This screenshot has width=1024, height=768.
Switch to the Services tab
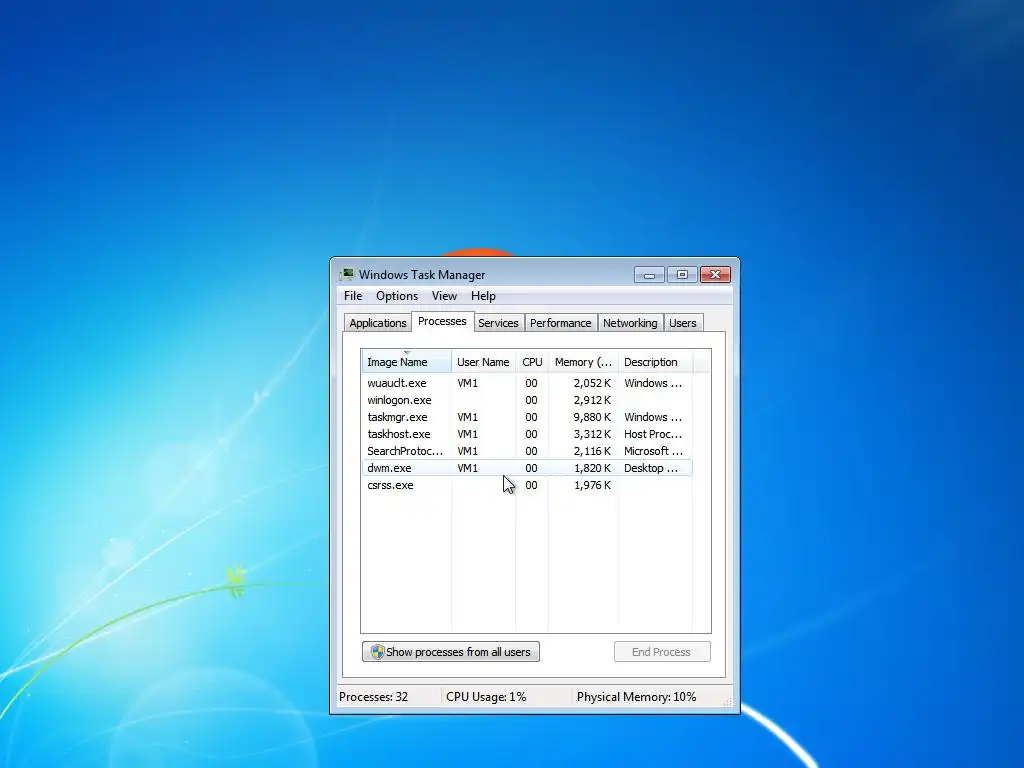point(498,323)
